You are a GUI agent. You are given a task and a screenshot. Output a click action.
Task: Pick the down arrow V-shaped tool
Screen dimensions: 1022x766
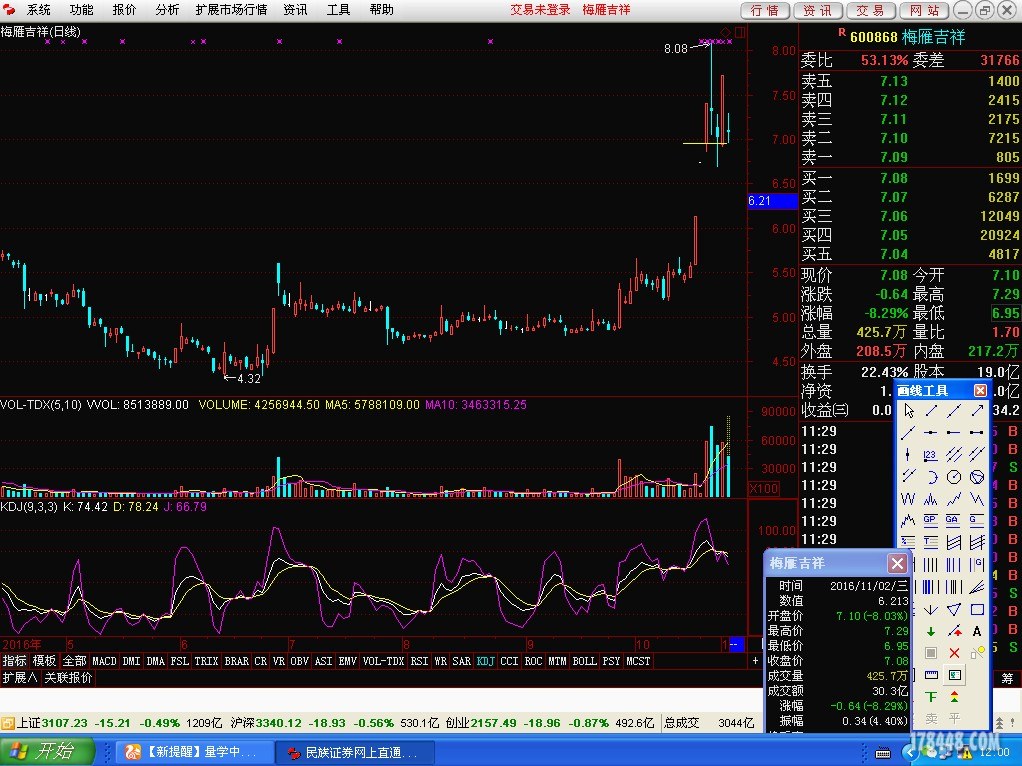[931, 610]
